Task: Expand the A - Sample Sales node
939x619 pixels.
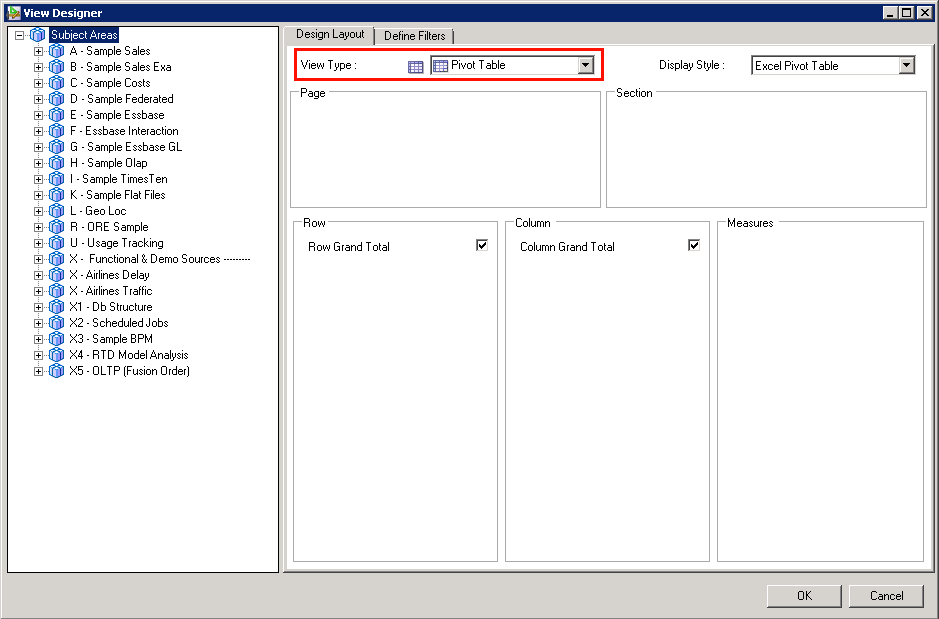Action: (38, 51)
